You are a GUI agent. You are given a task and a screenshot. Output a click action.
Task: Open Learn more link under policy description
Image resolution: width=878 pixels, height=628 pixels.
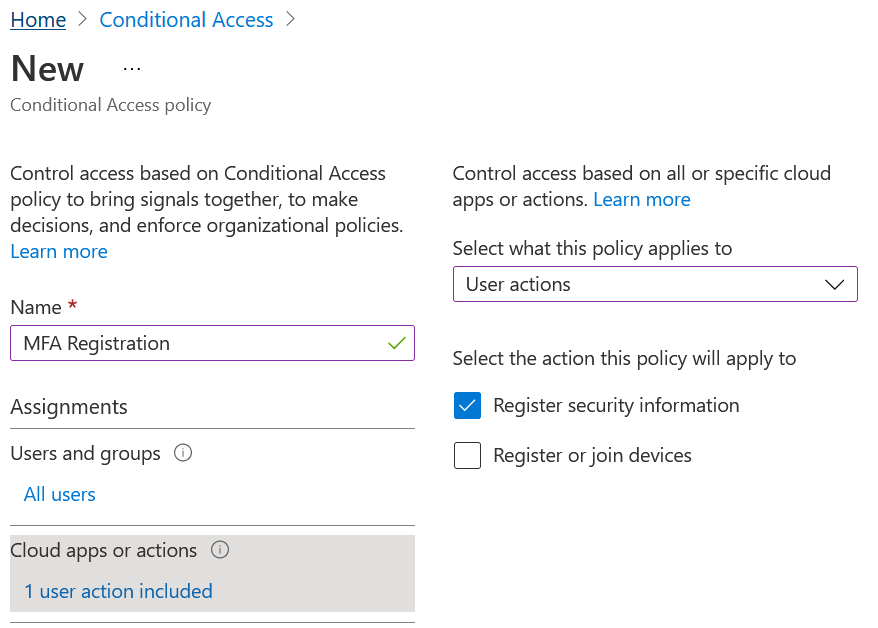pos(59,251)
